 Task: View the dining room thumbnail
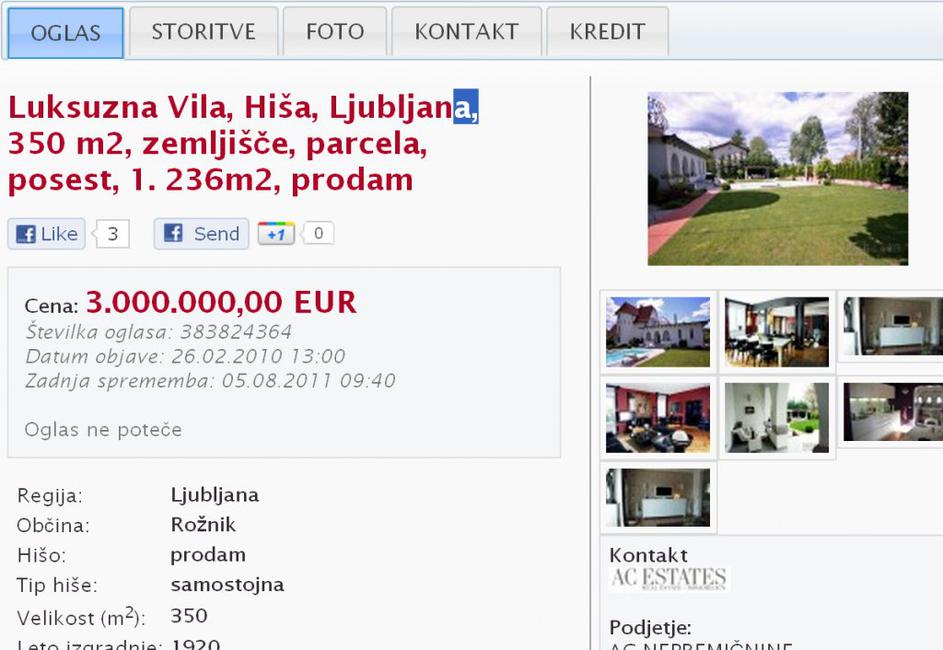click(x=776, y=332)
